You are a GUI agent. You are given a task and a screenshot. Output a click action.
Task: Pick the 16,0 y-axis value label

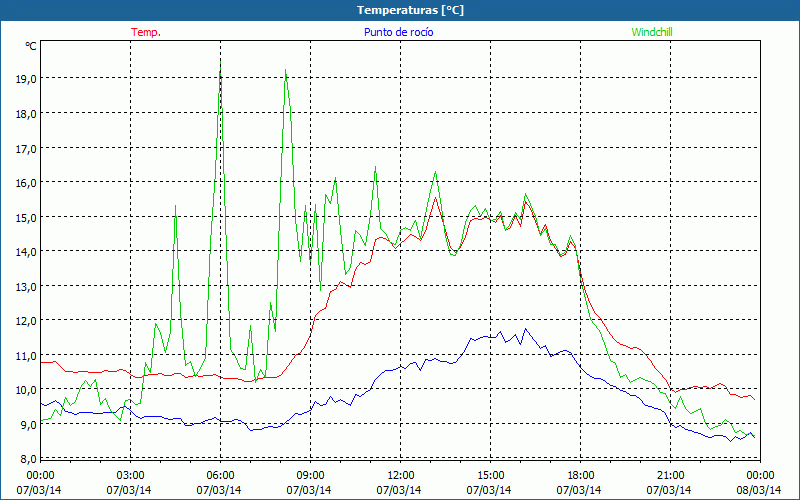[x=25, y=183]
